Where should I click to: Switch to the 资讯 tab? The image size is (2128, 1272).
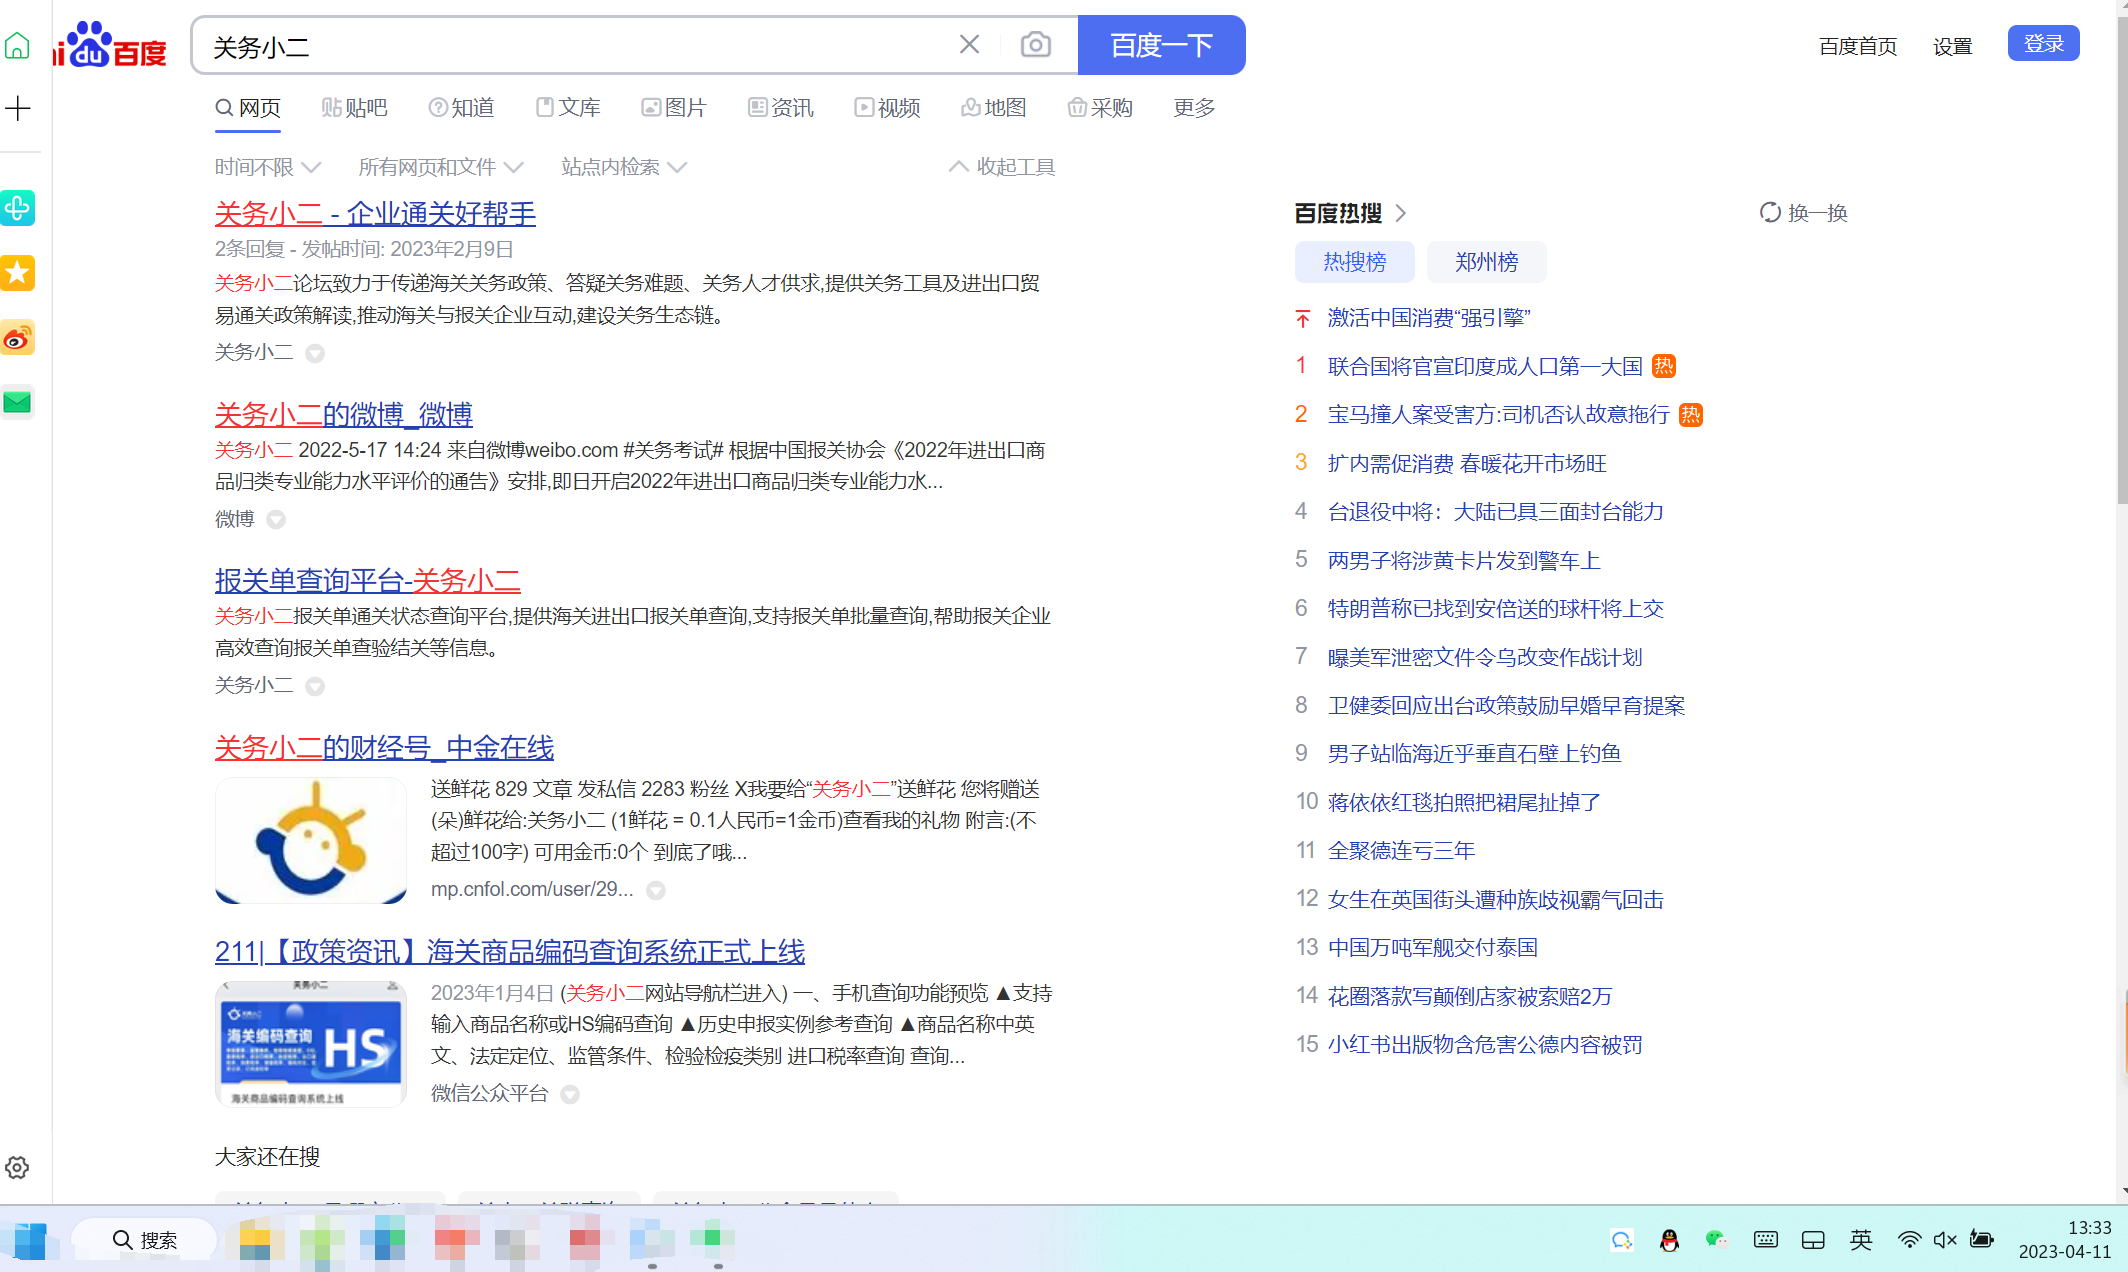781,108
